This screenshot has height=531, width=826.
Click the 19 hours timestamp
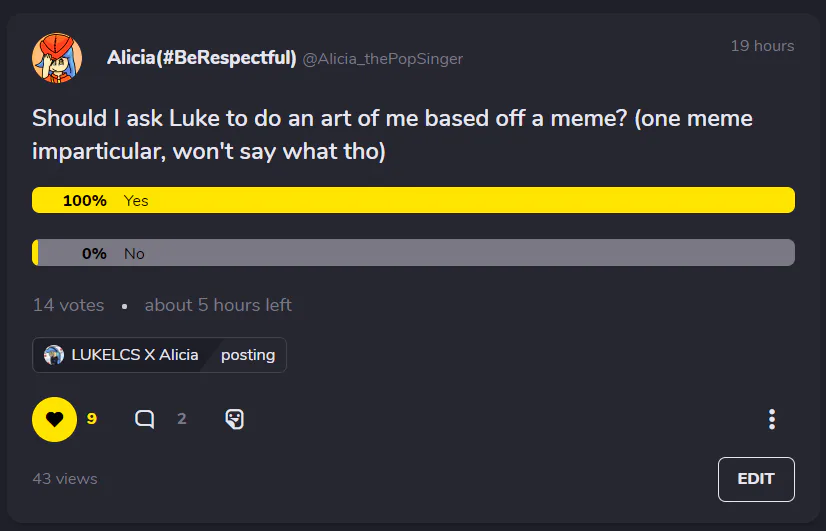point(761,46)
